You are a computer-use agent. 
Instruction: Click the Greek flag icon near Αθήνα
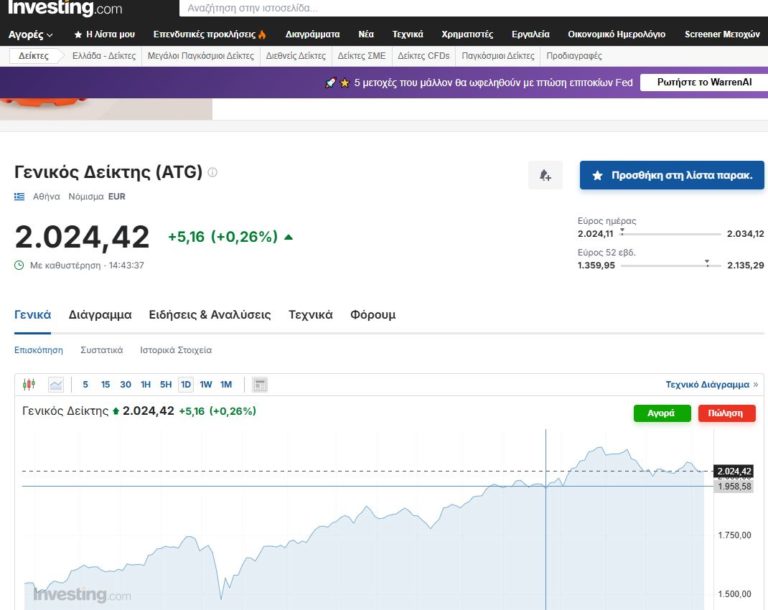point(19,197)
